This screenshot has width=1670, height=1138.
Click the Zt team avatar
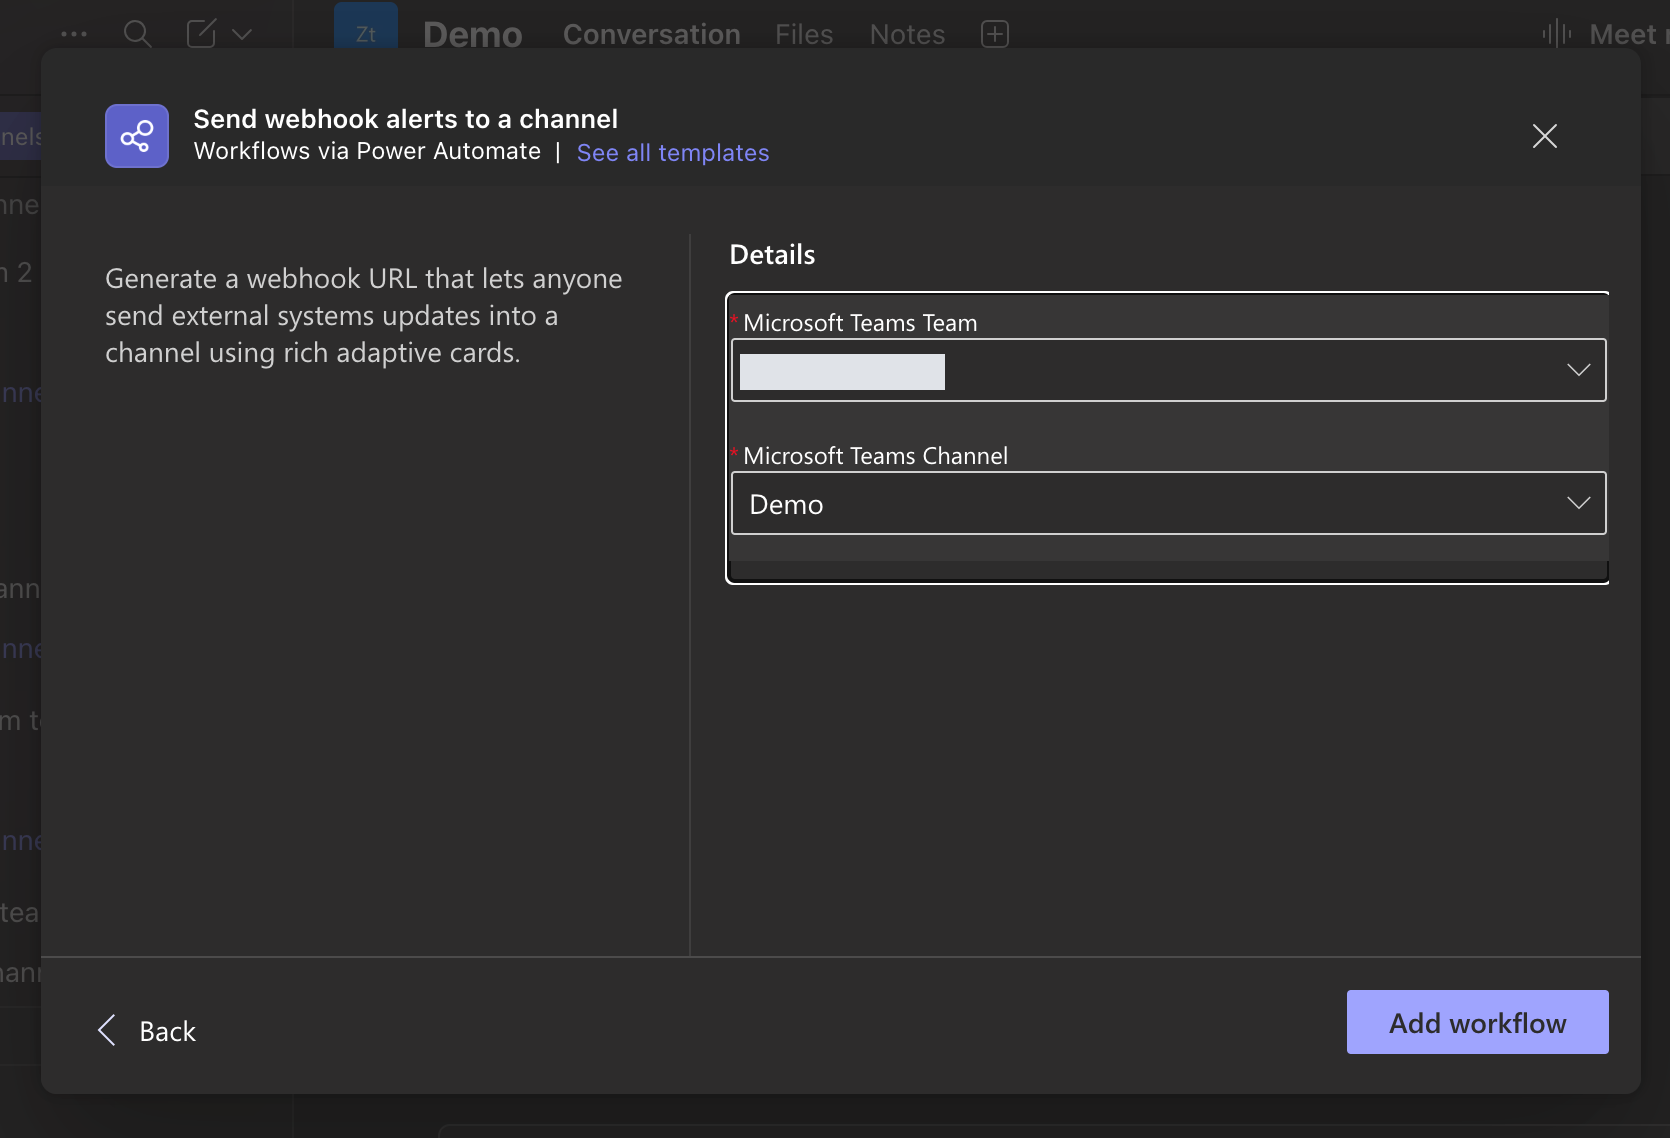pyautogui.click(x=366, y=26)
